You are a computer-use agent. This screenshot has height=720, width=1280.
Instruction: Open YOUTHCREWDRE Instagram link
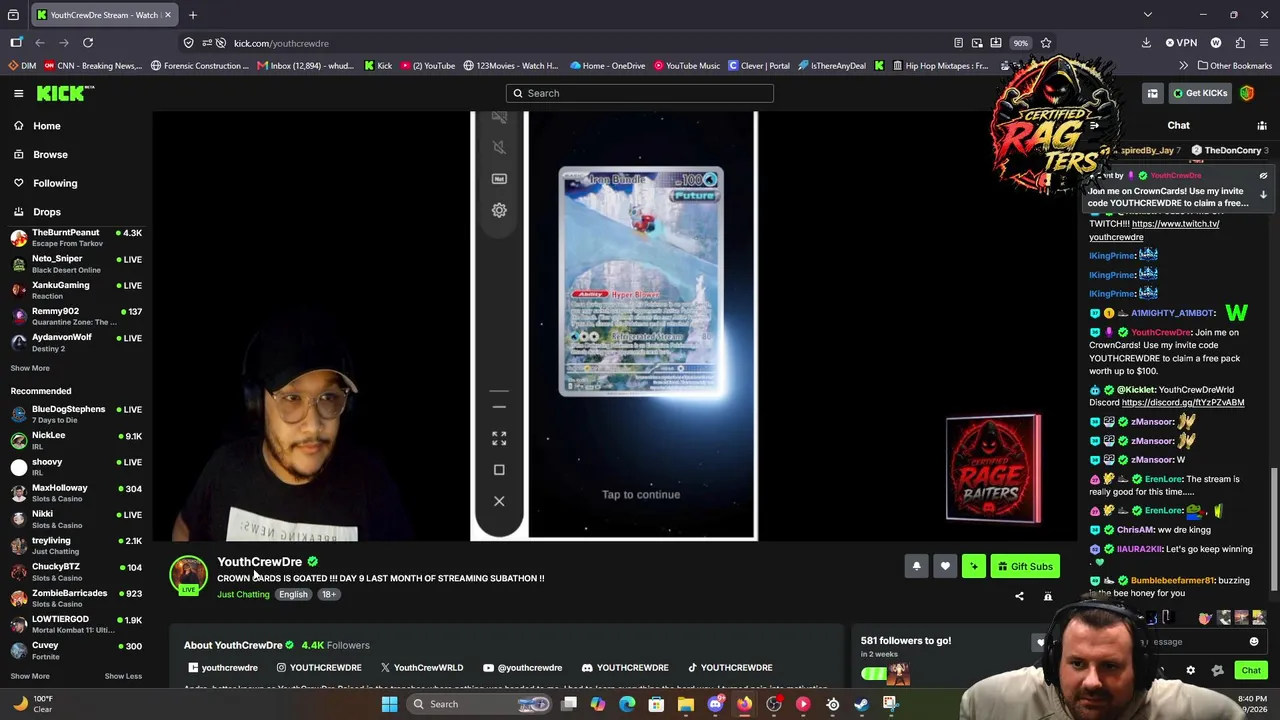pos(319,668)
